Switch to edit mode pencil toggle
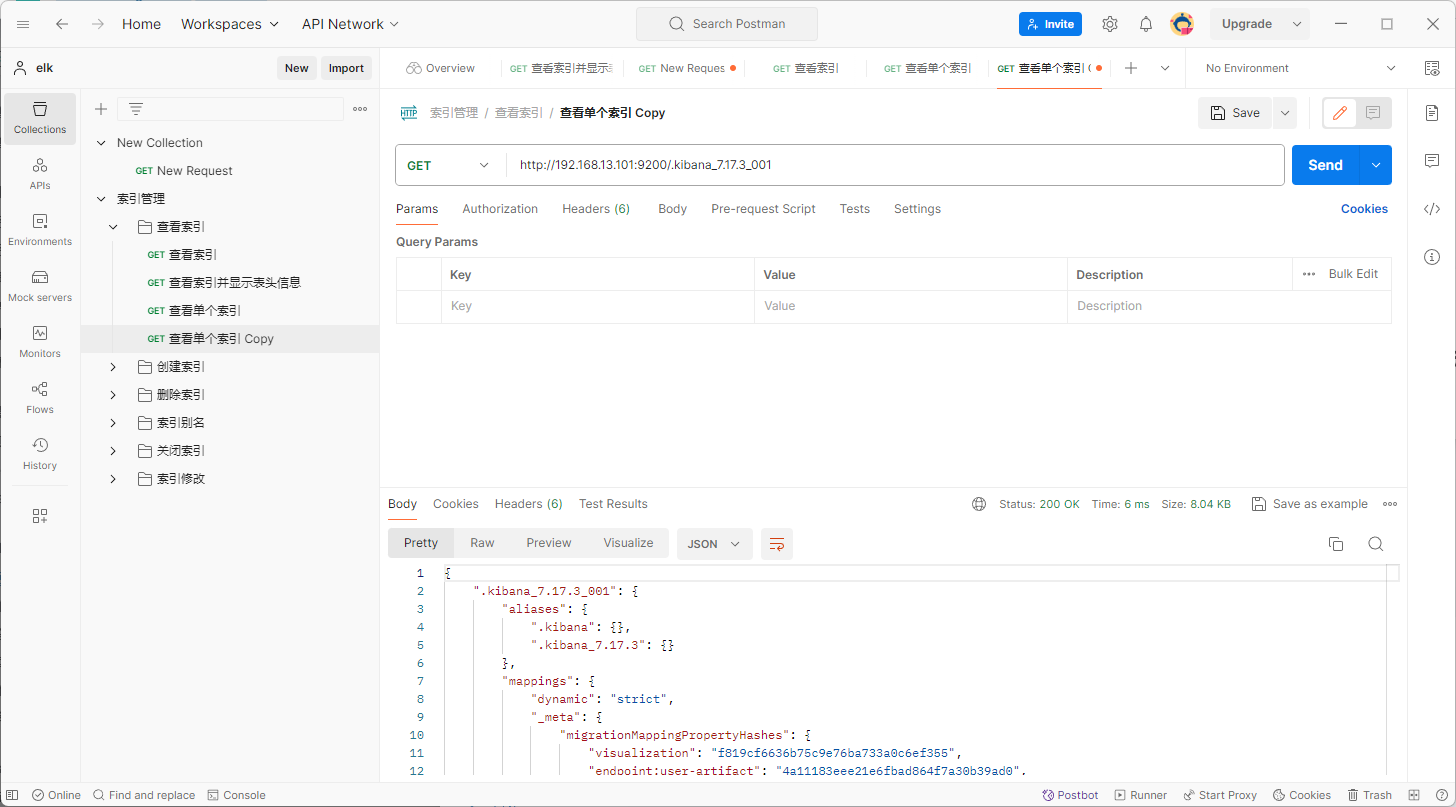1456x807 pixels. pos(1340,113)
